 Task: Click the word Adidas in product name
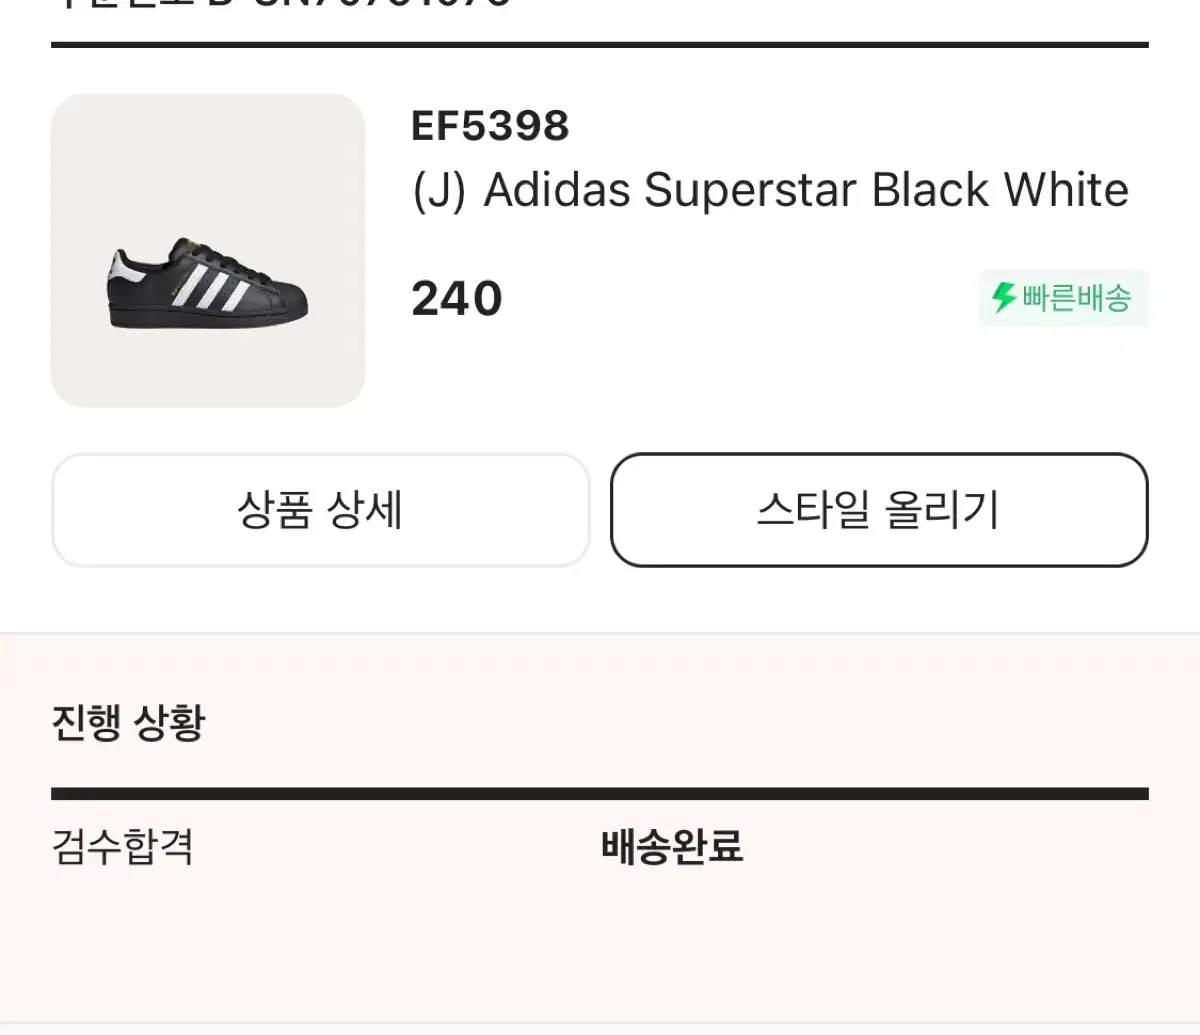tap(557, 190)
